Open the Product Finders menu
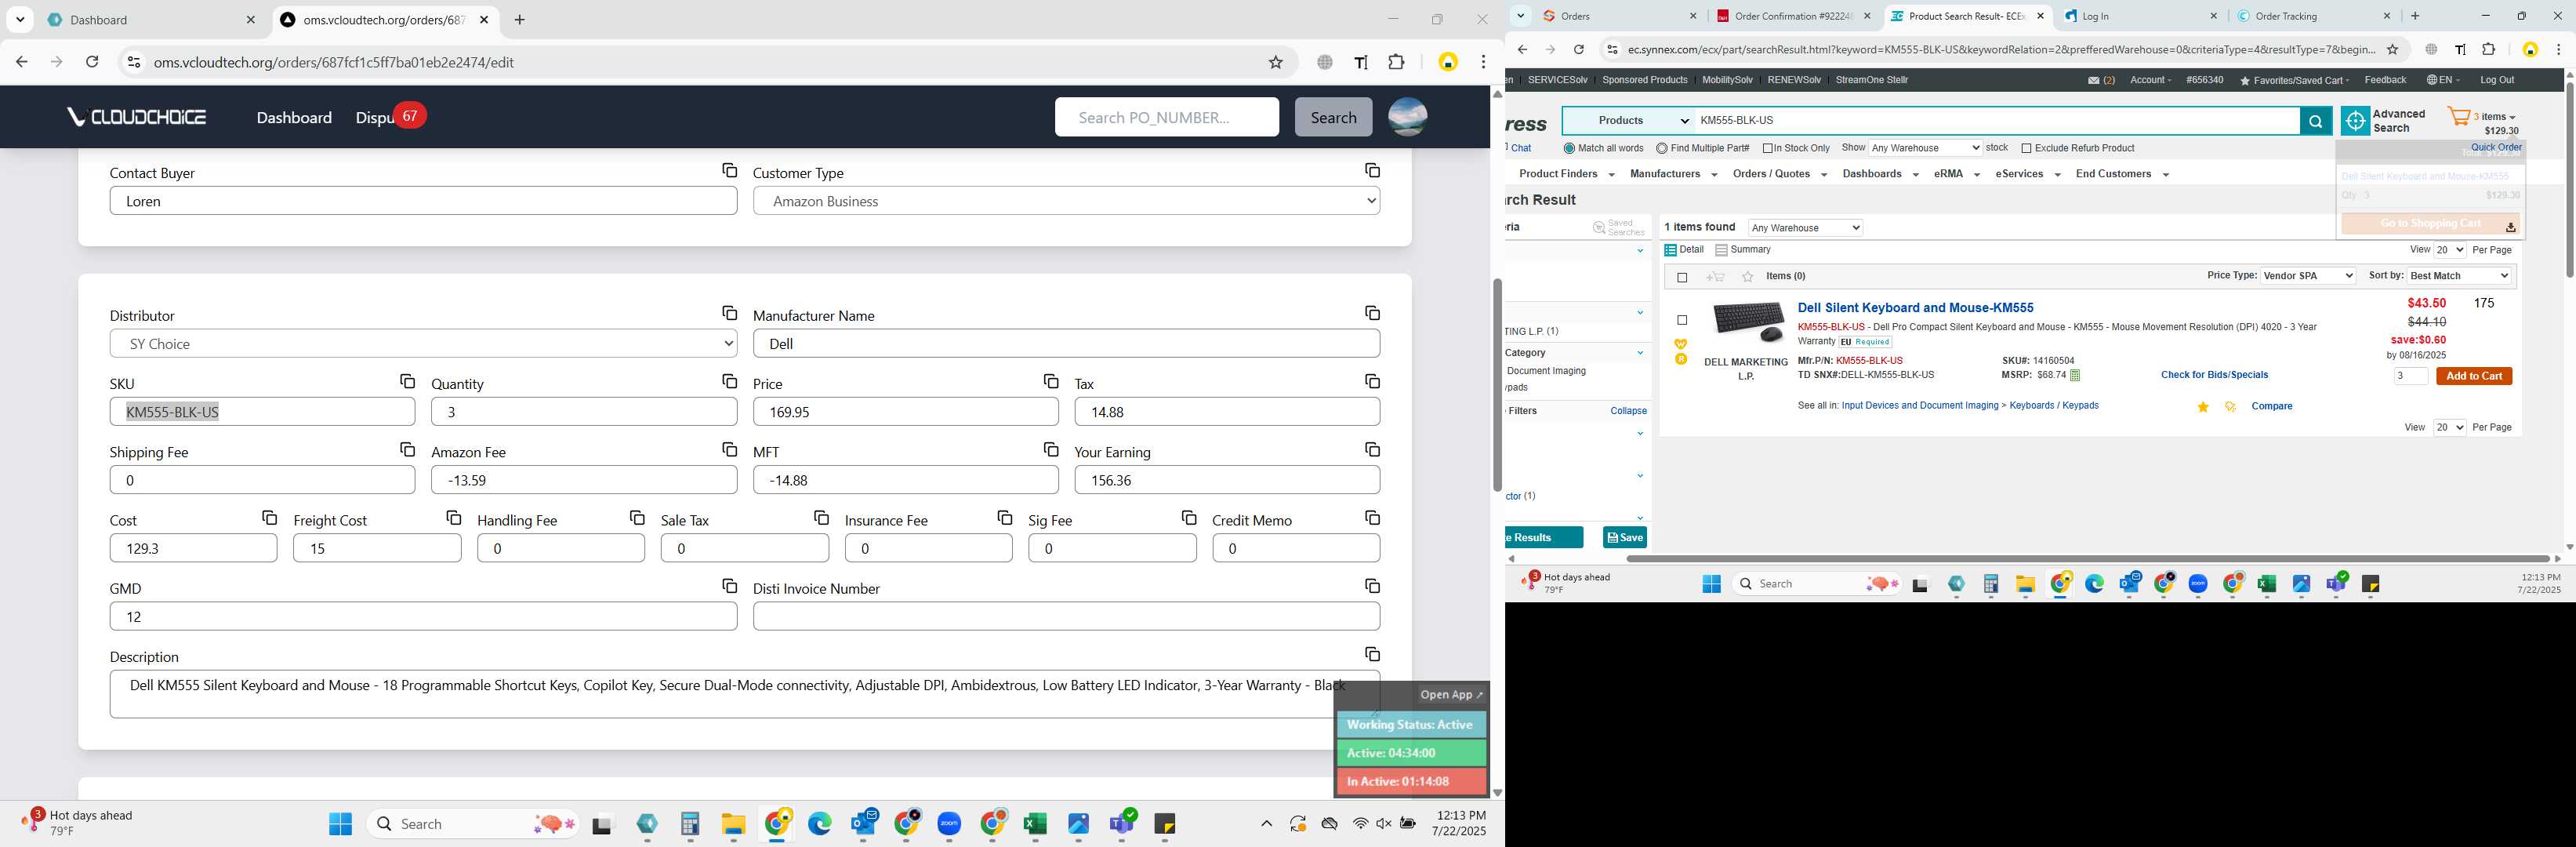2576x847 pixels. 1566,174
